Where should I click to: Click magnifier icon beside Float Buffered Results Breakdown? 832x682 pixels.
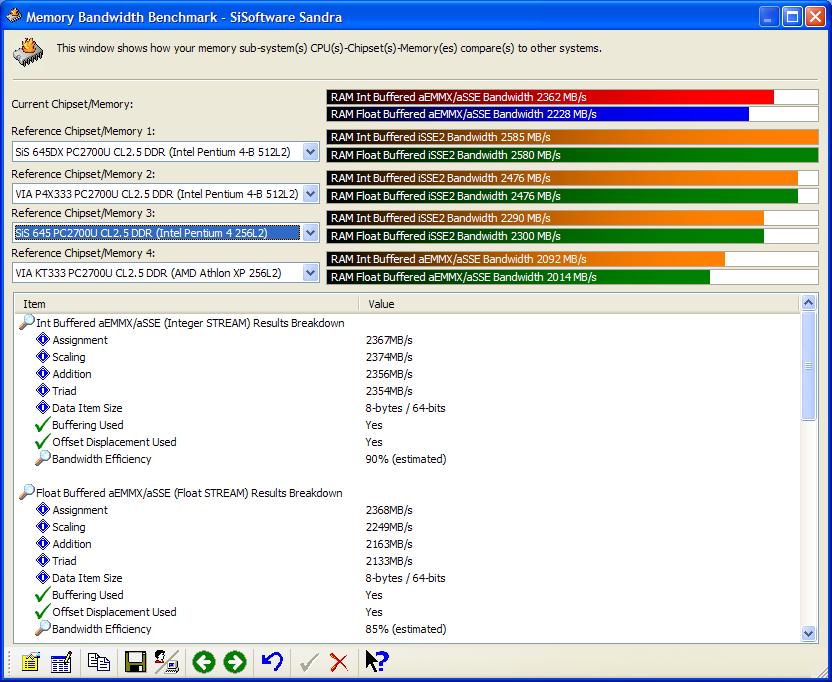[x=27, y=492]
